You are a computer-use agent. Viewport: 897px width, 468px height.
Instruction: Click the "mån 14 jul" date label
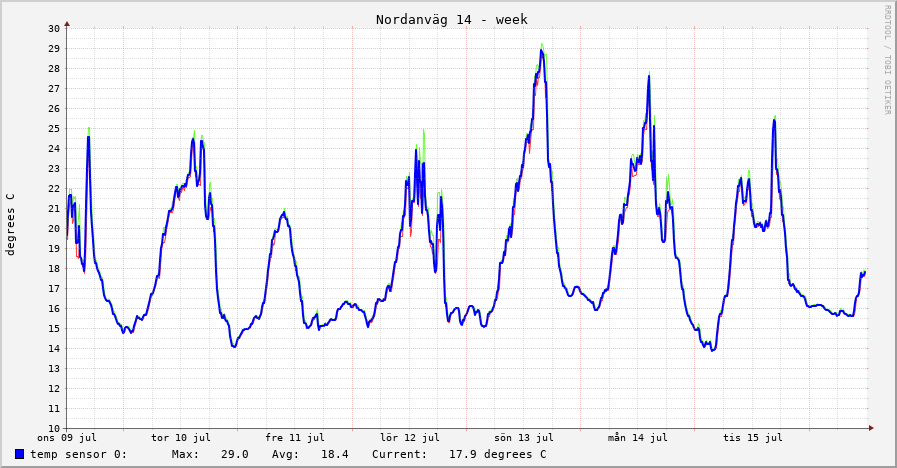638,438
